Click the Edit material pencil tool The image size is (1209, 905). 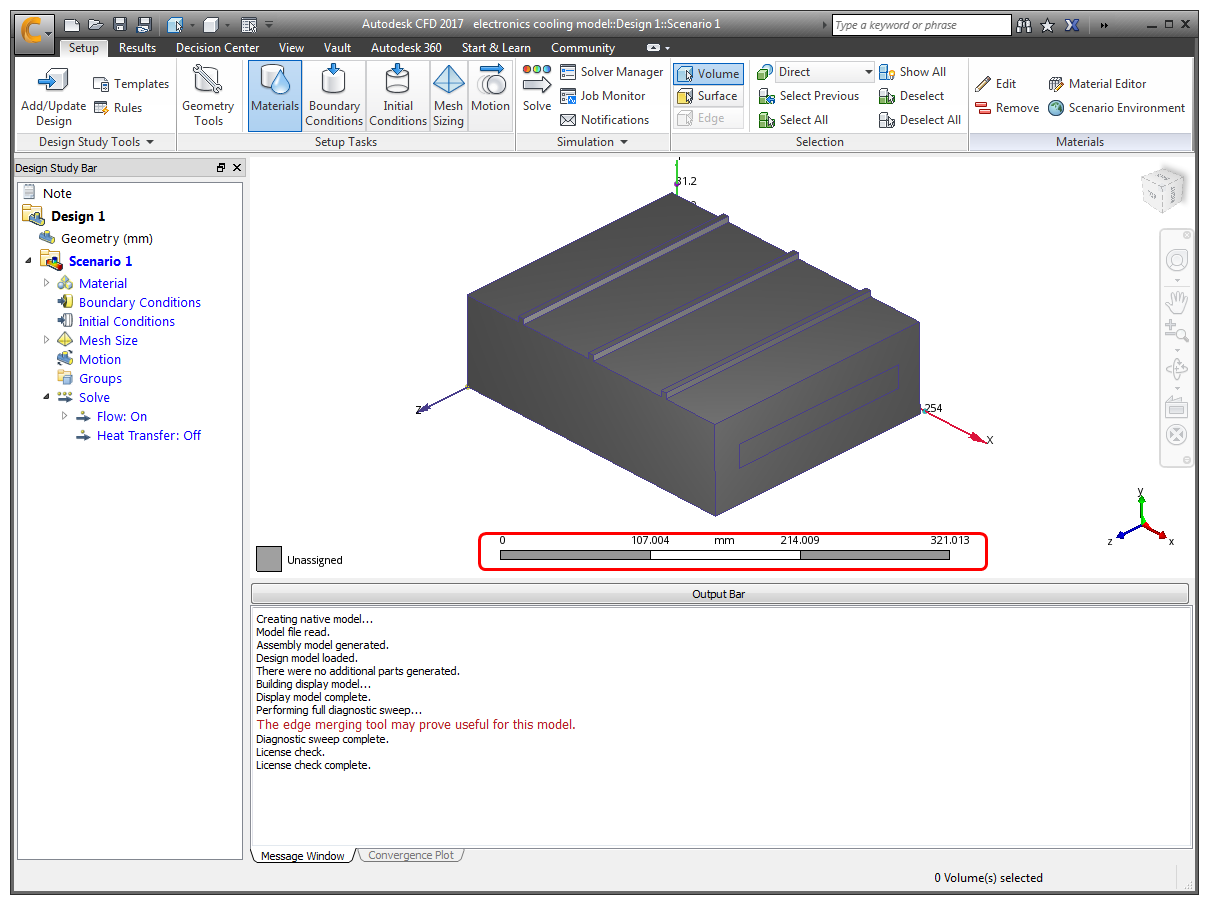point(996,84)
